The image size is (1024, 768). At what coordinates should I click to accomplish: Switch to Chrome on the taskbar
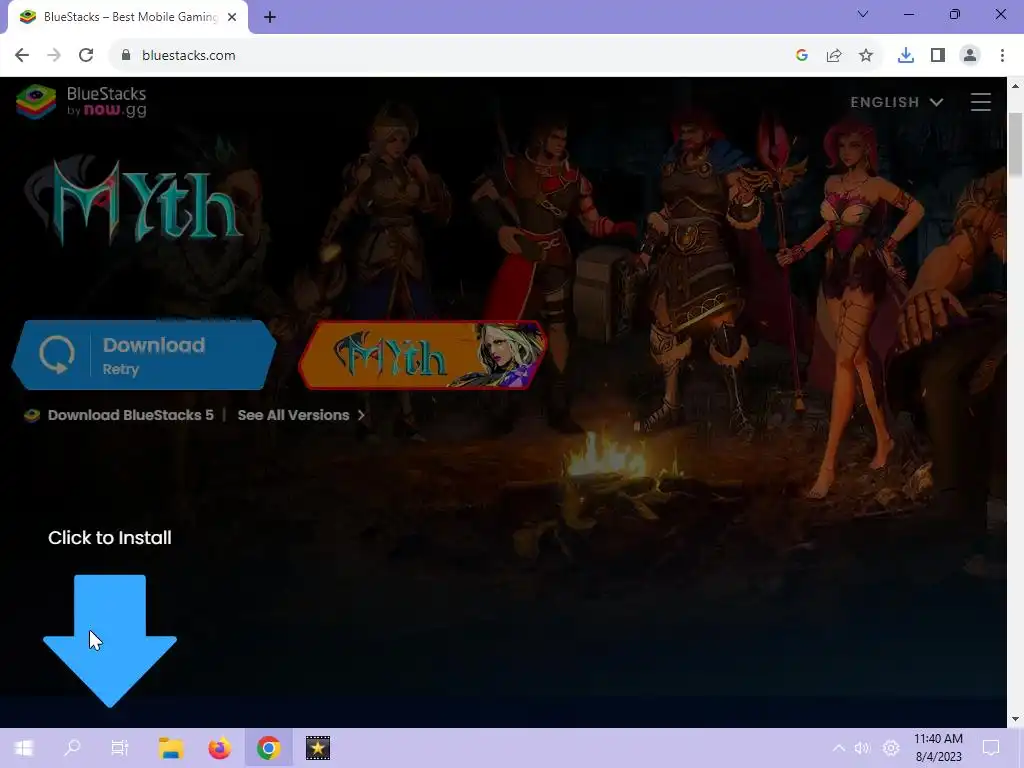coord(268,748)
